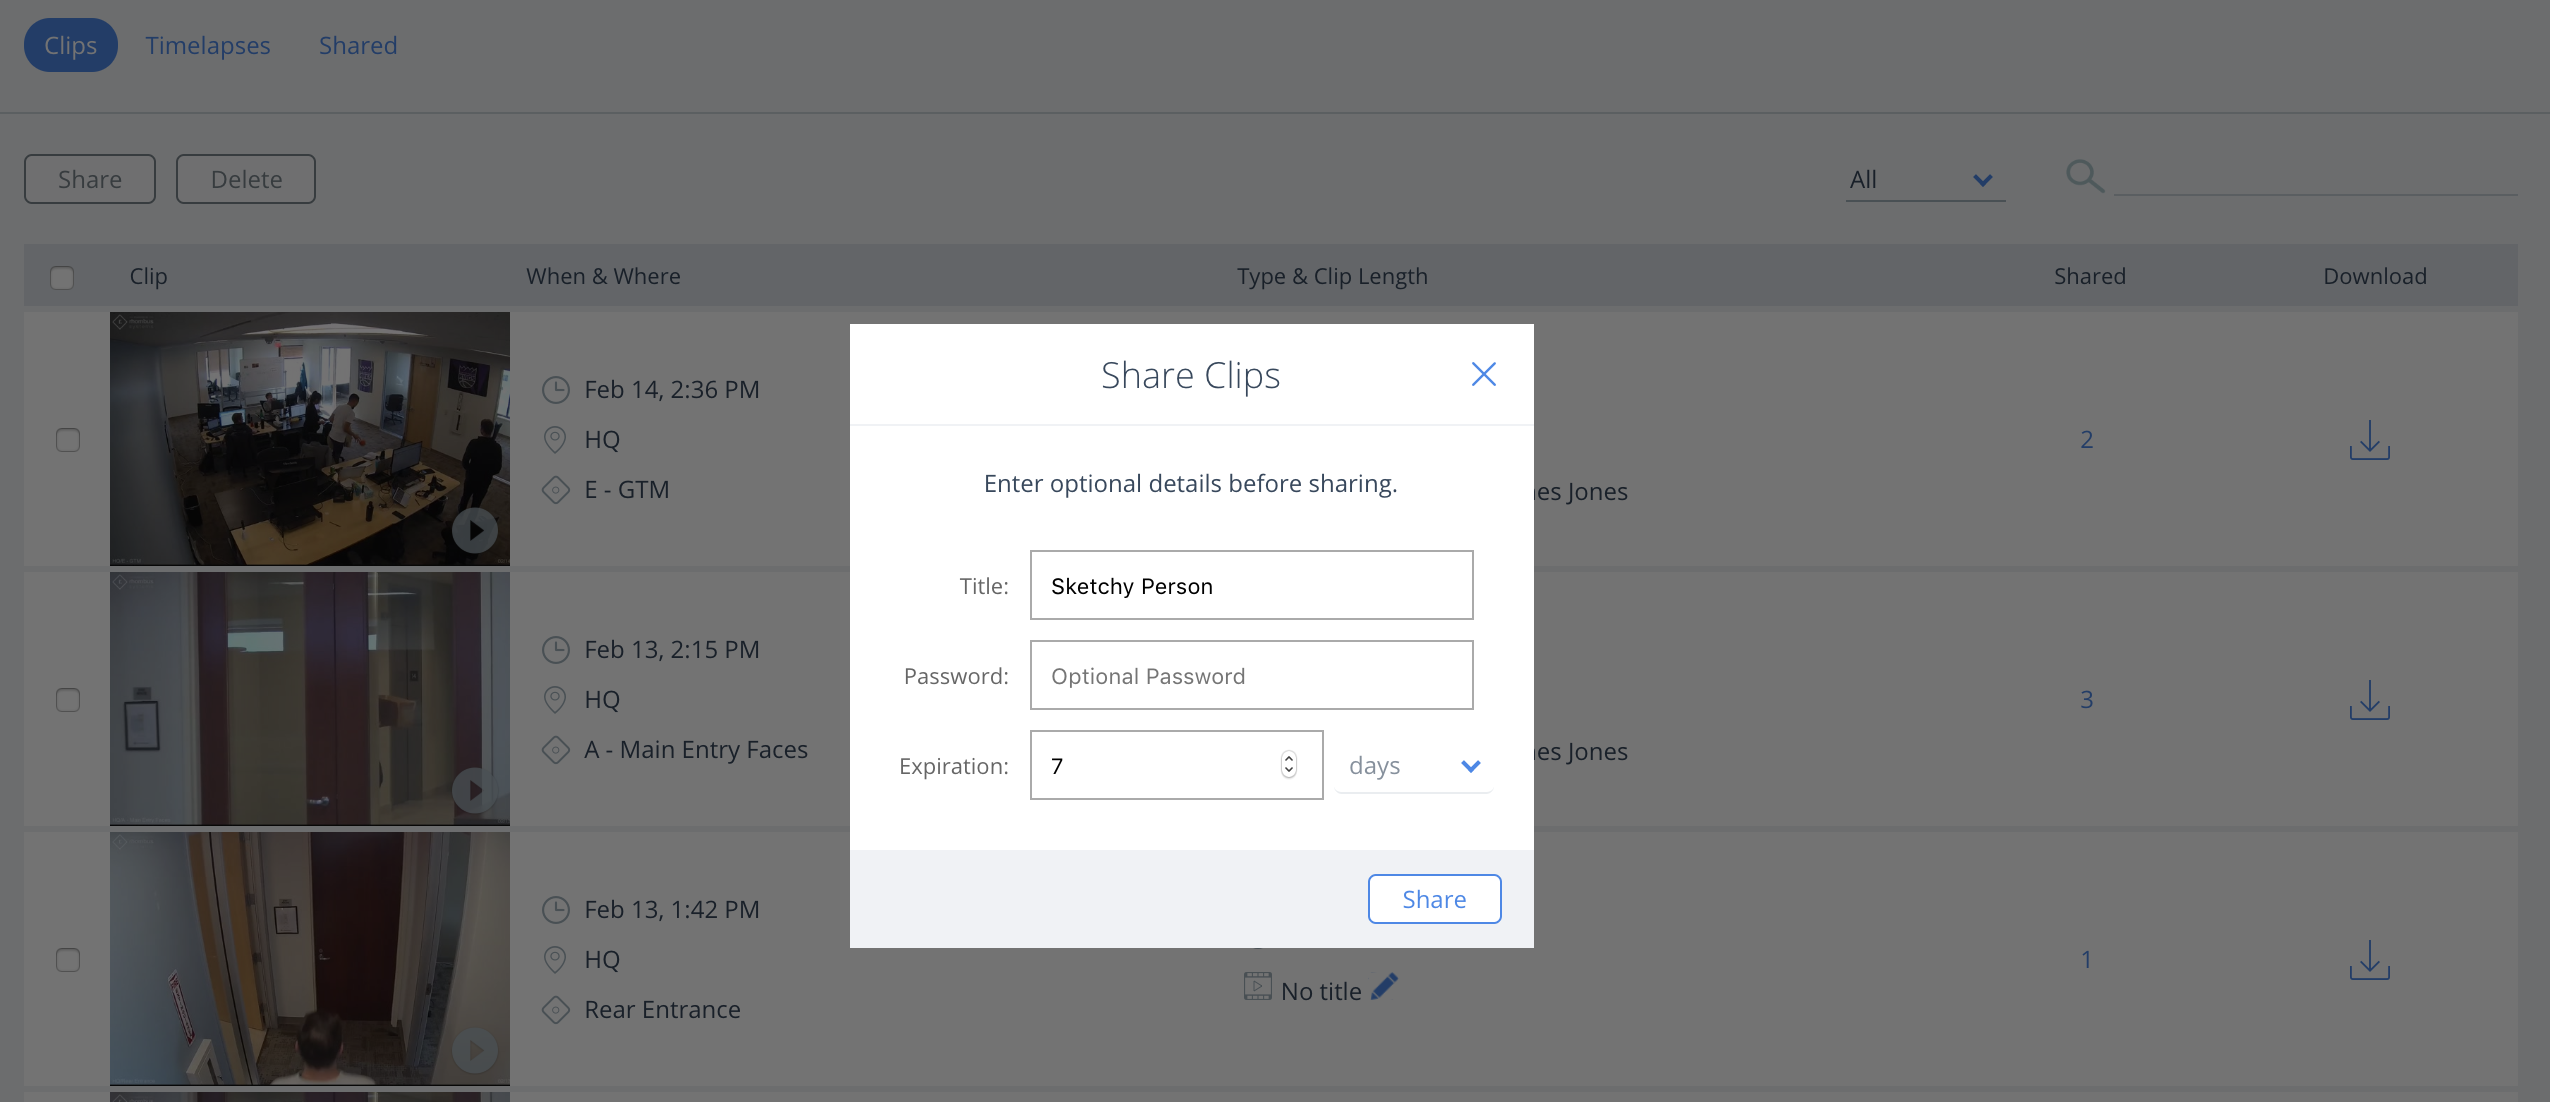Expand the All filter dropdown
2550x1102 pixels.
pos(1924,180)
